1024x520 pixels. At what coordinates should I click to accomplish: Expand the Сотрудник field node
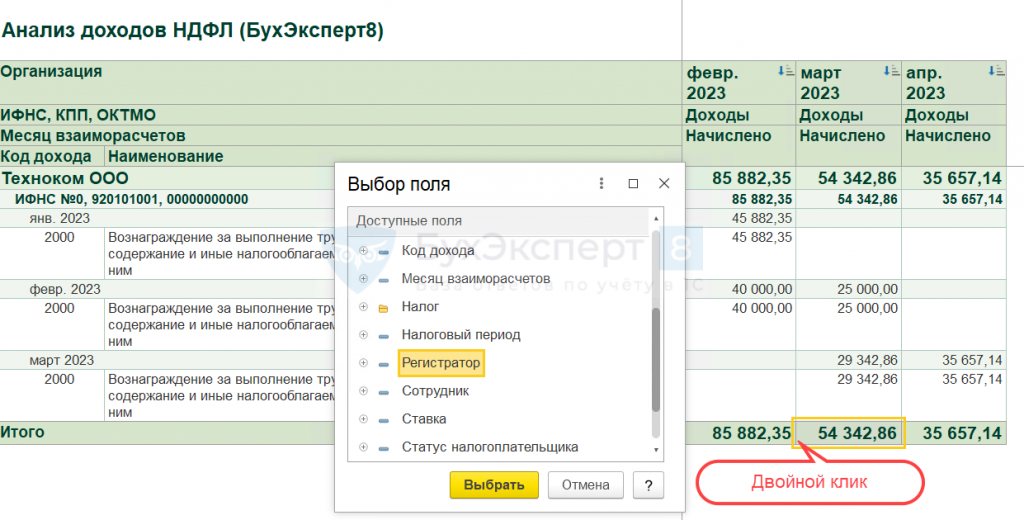tap(364, 391)
